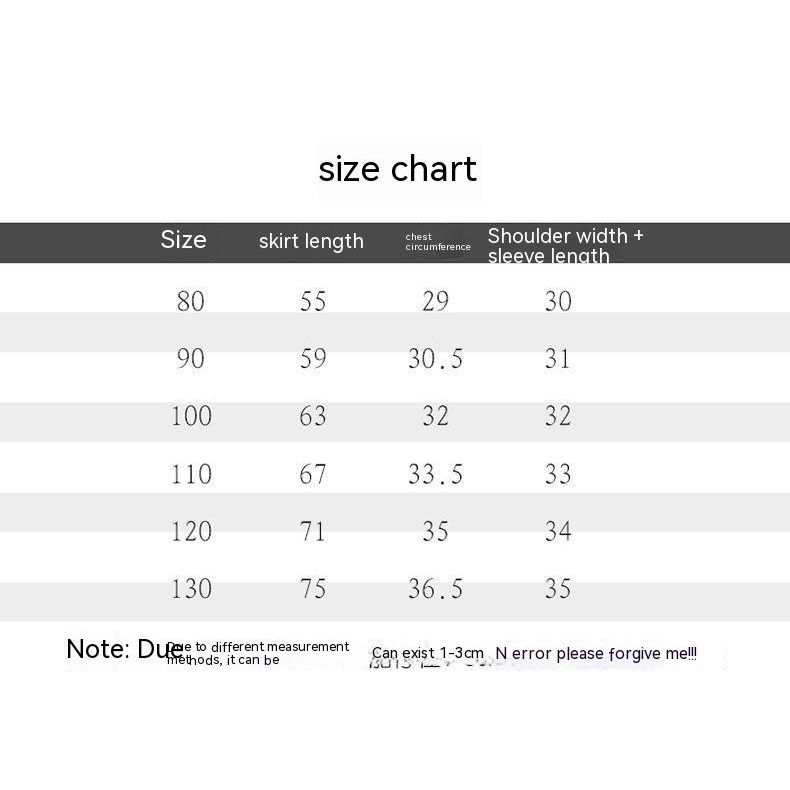The image size is (790, 790).
Task: Select size 80 in the Size column
Action: click(x=190, y=301)
